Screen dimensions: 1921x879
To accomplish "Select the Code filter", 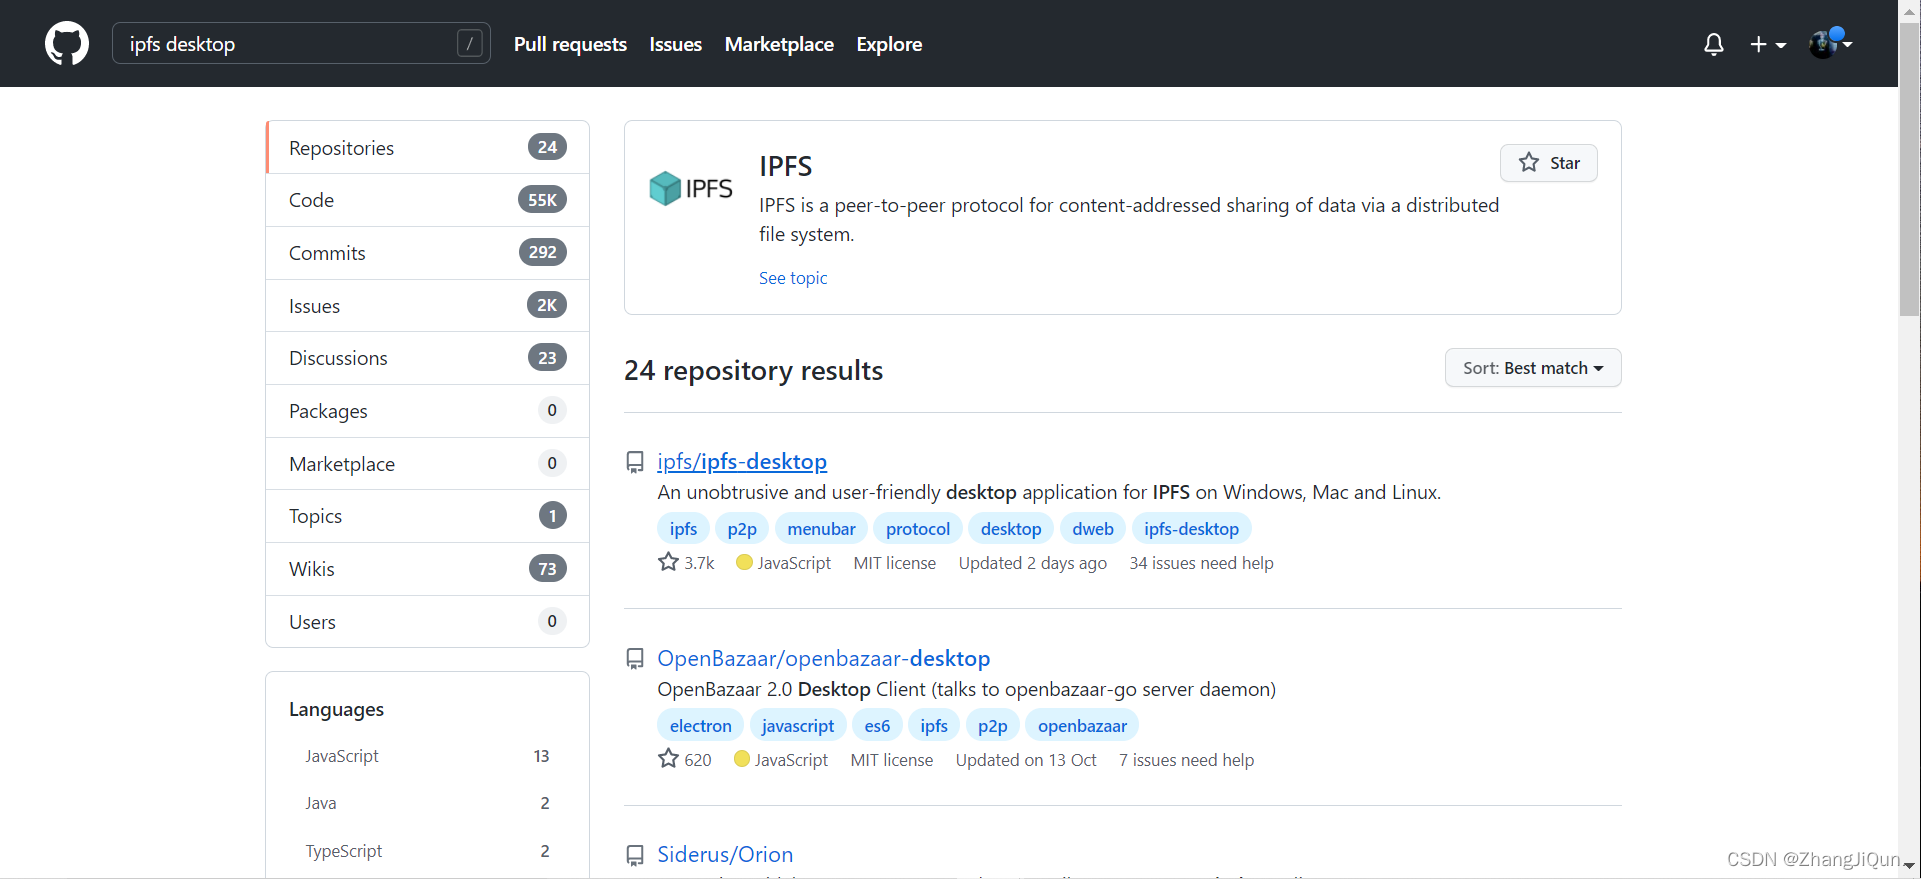I will click(428, 200).
